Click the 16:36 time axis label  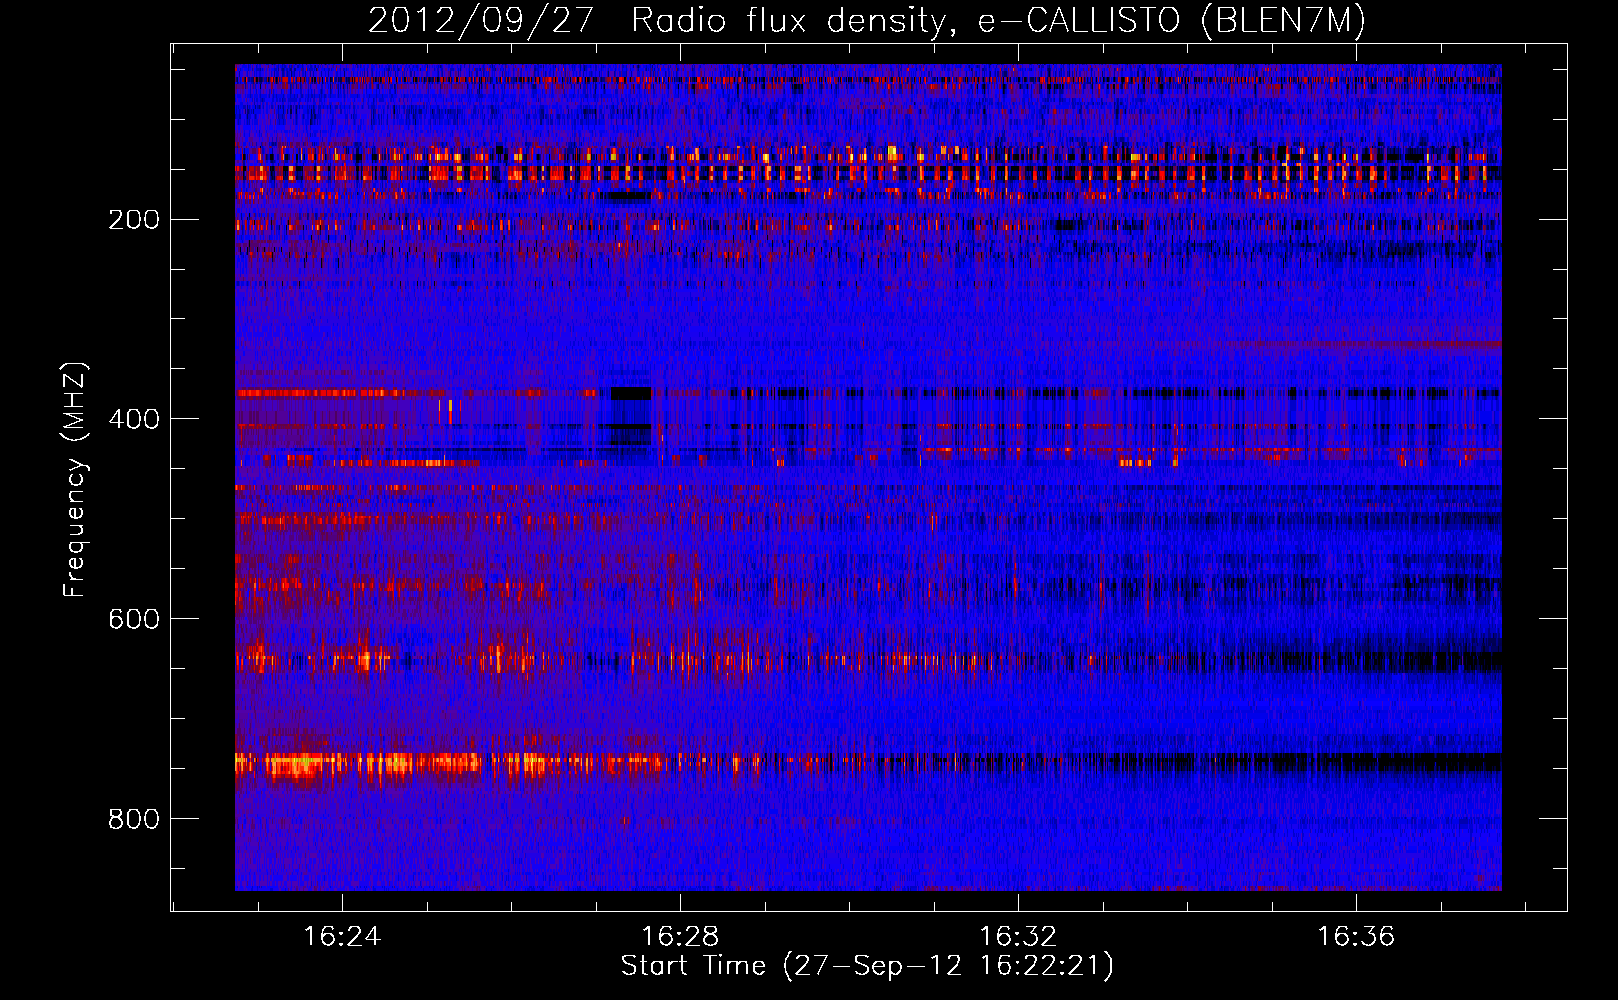pos(1356,937)
